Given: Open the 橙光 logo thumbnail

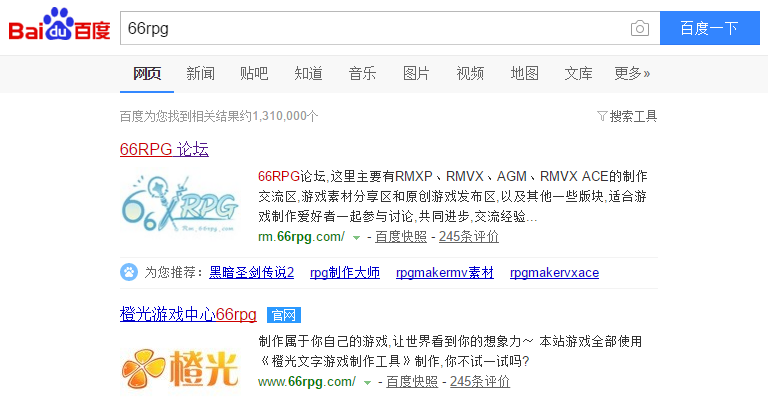Looking at the screenshot, I should [x=179, y=368].
